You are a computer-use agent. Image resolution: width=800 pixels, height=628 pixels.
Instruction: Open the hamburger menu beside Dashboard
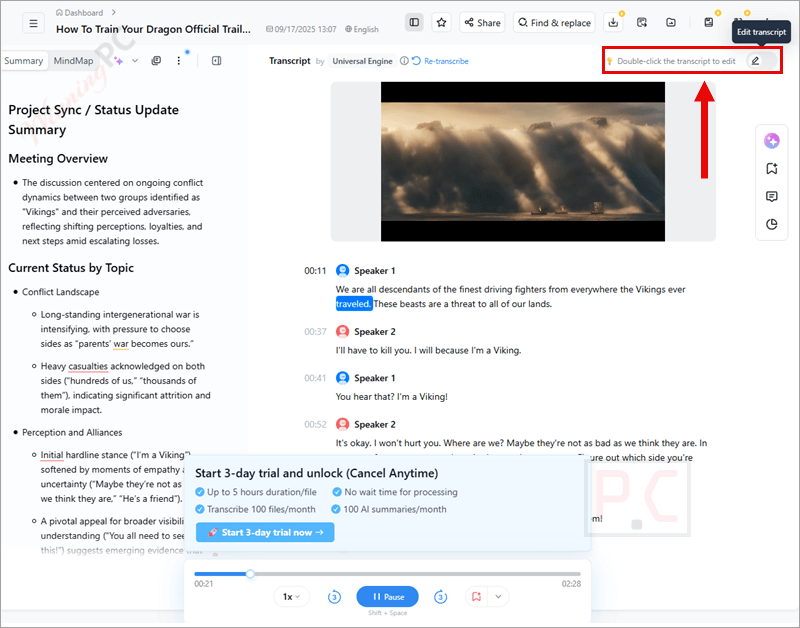33,23
